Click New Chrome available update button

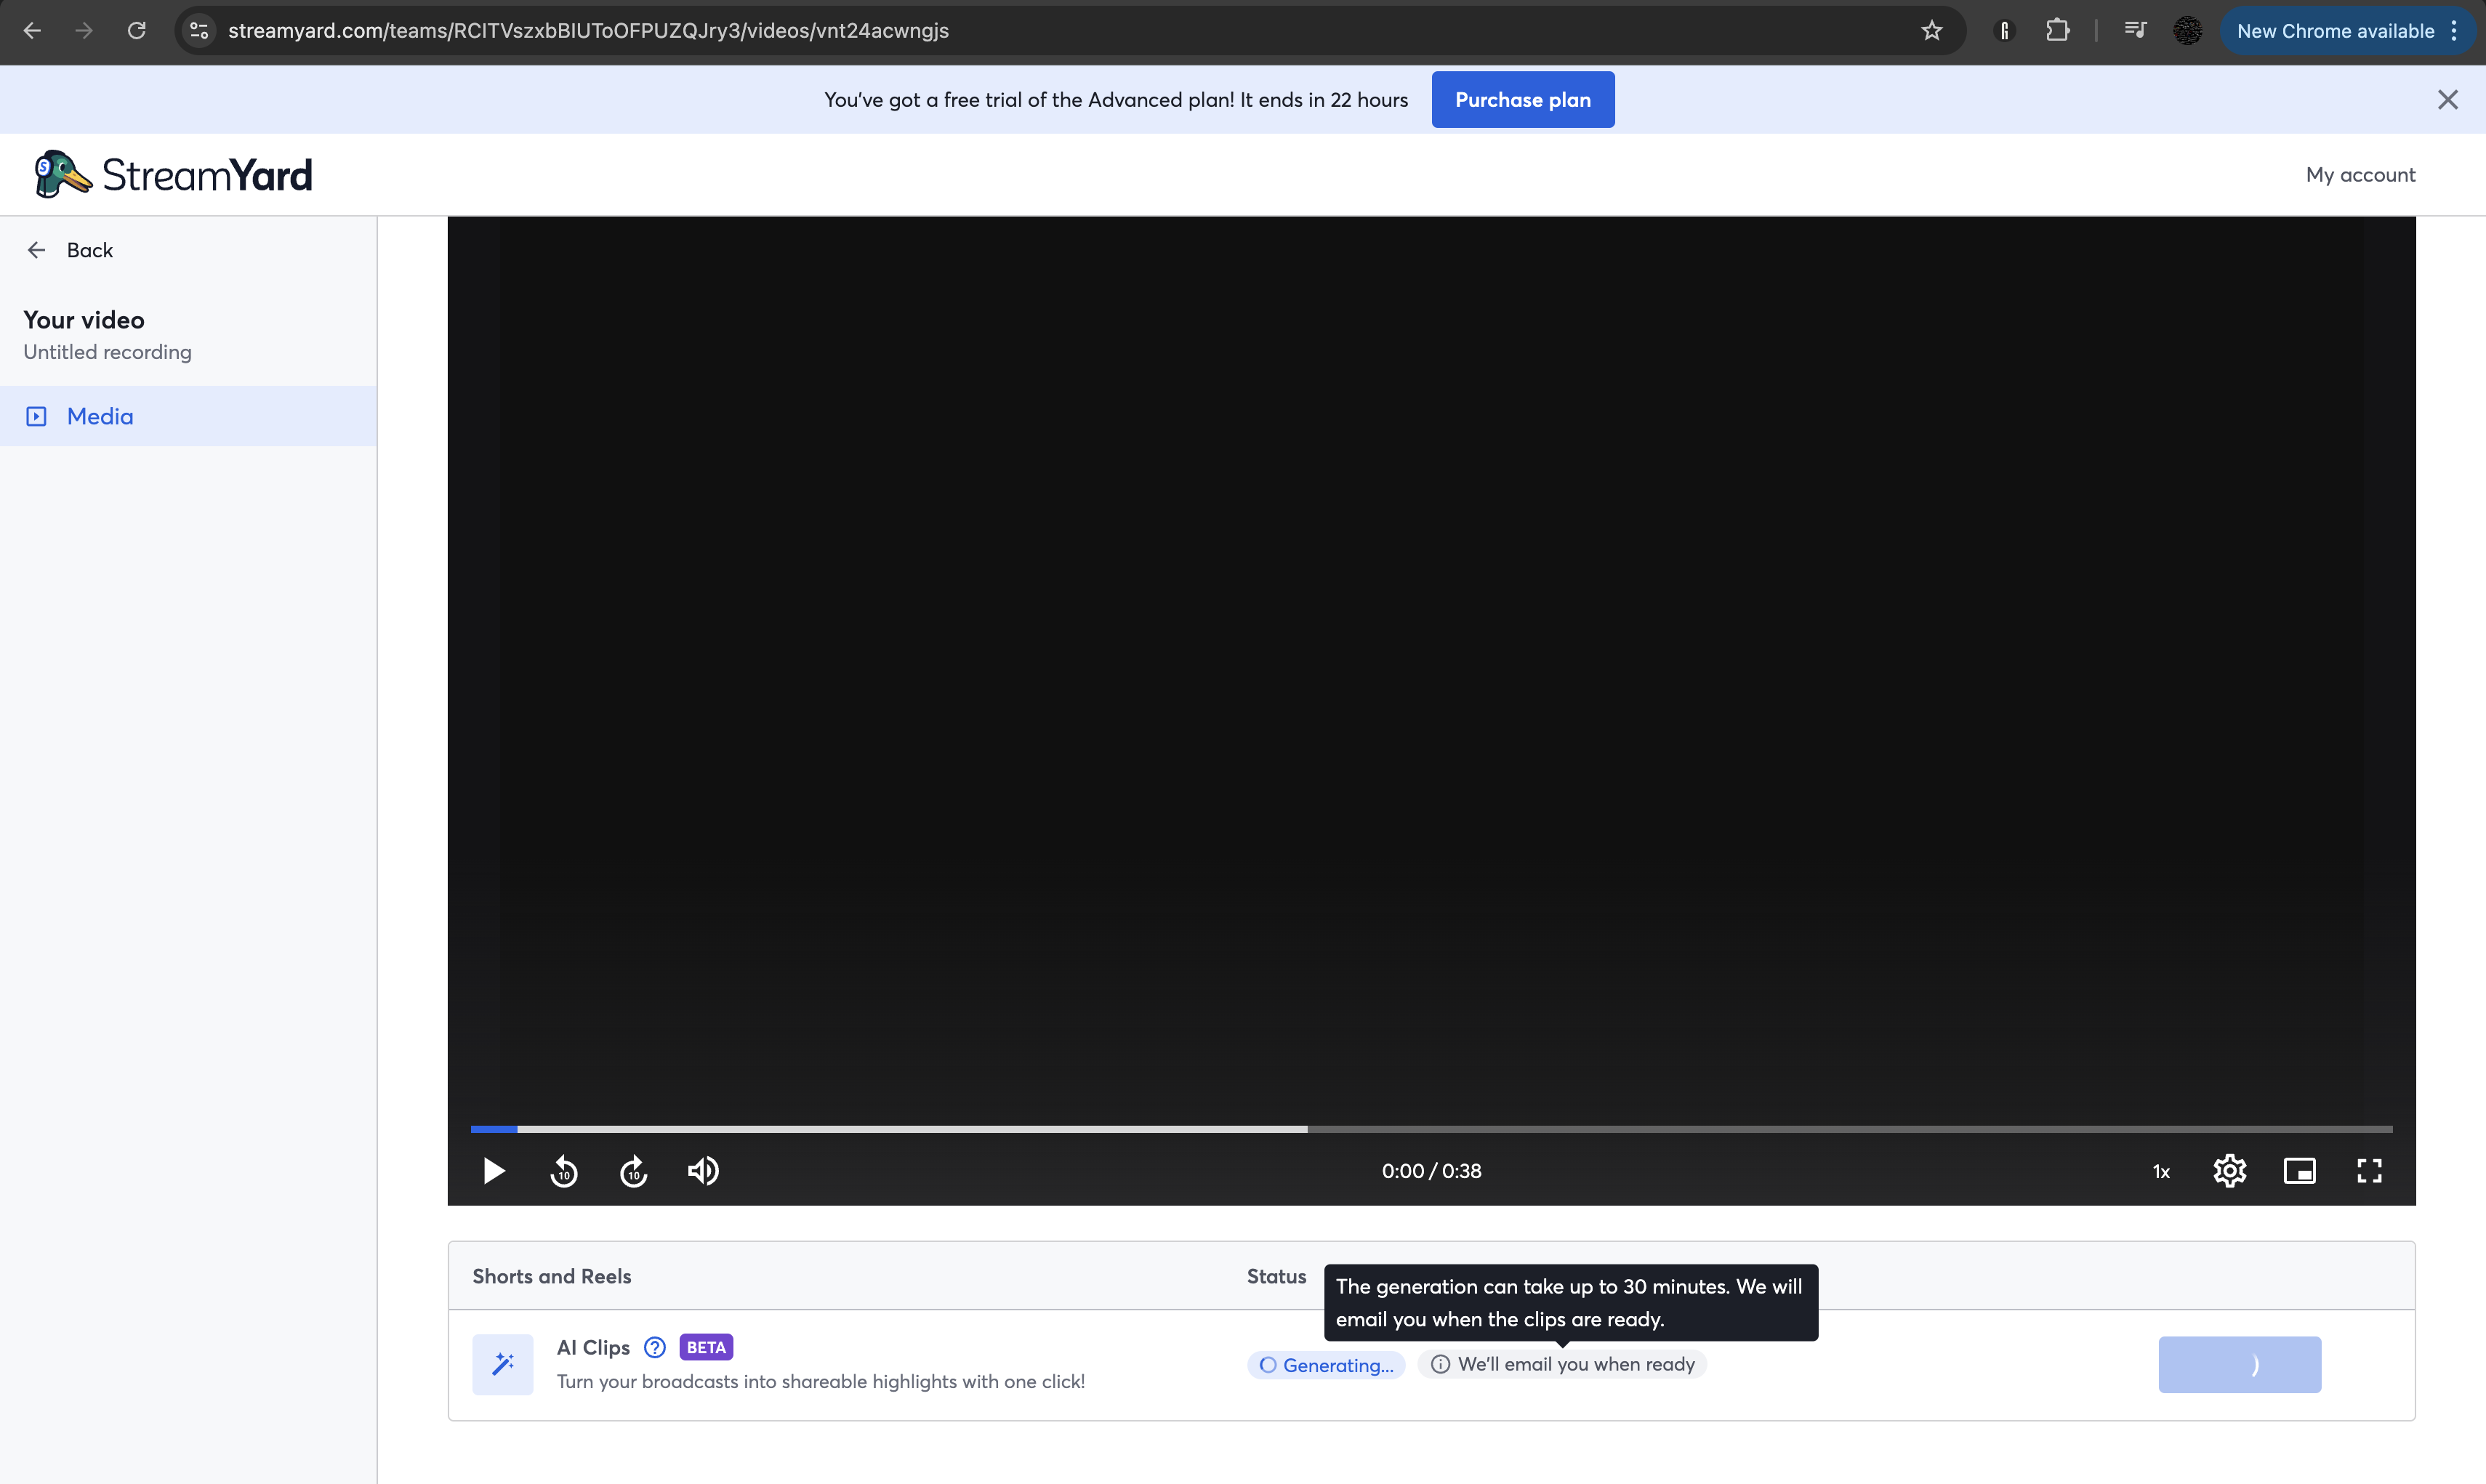pyautogui.click(x=2335, y=31)
